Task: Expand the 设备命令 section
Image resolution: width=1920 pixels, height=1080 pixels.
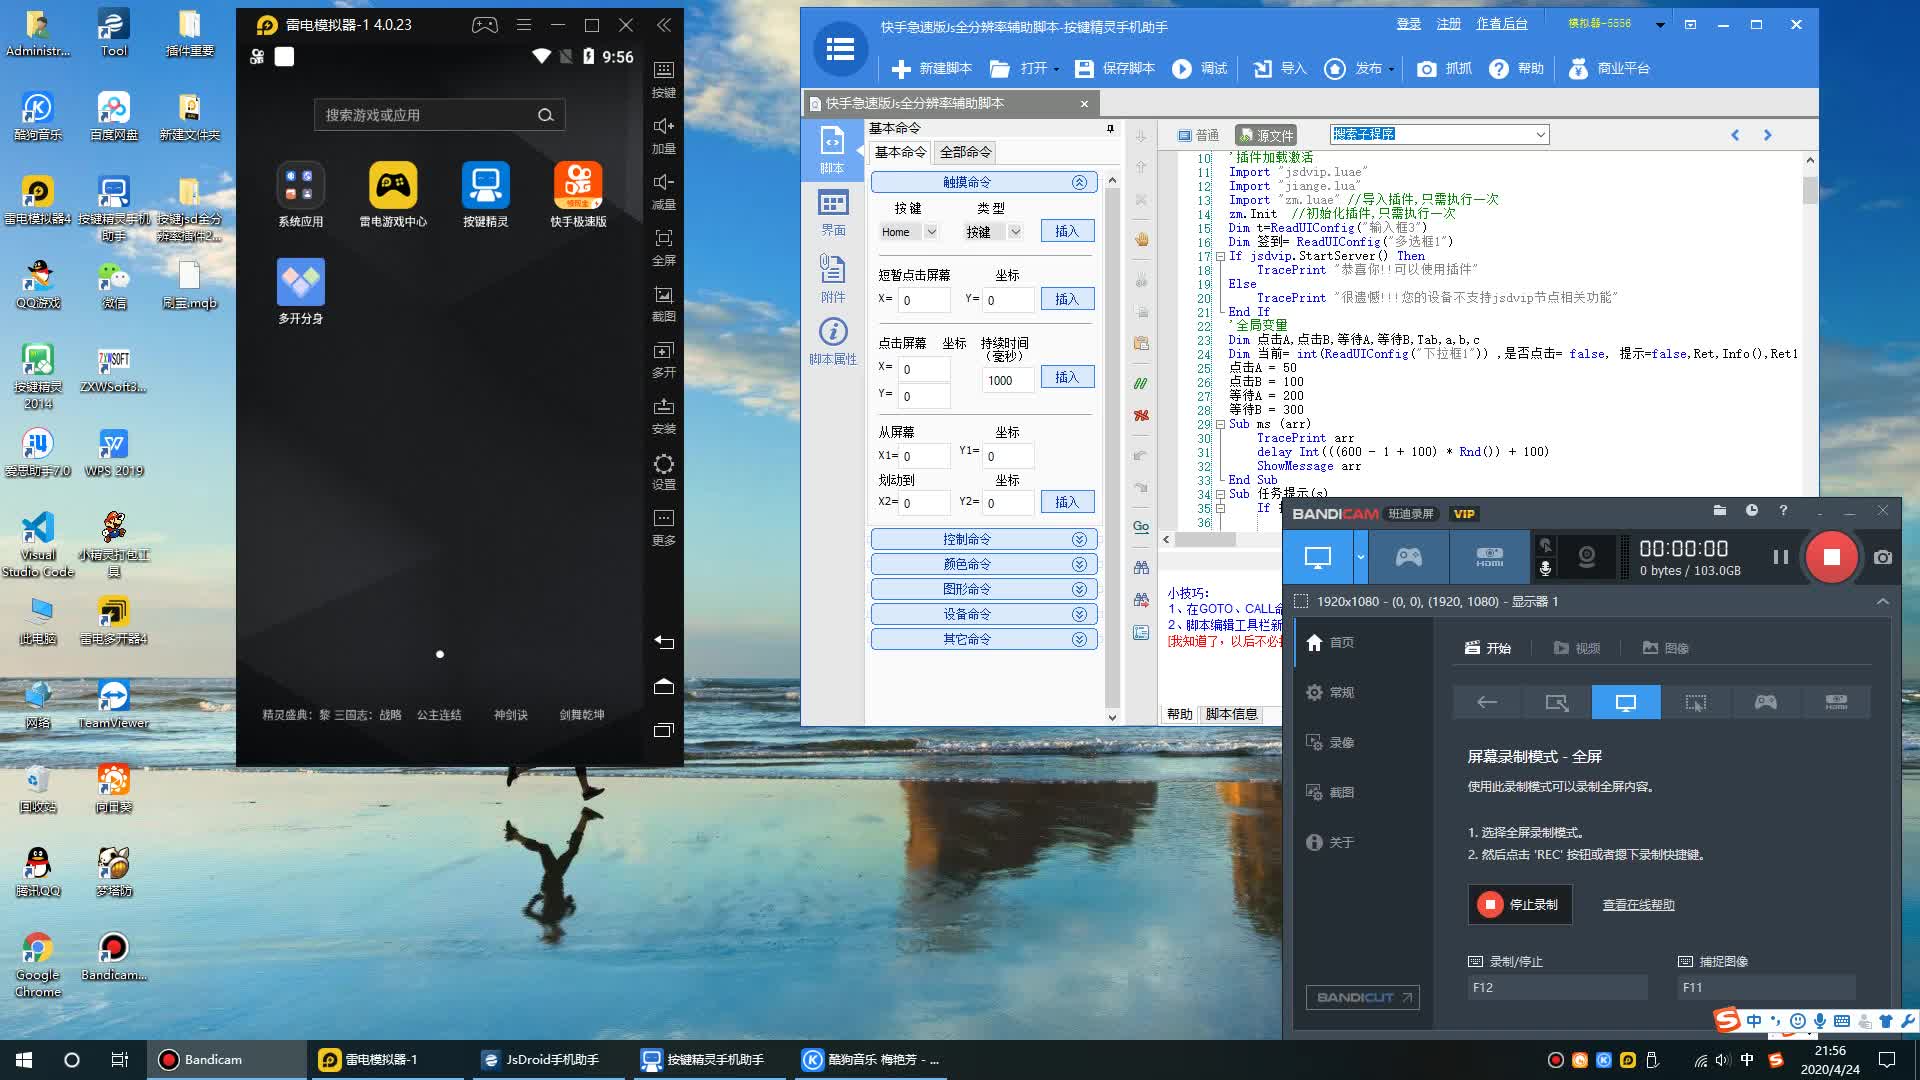Action: 984,614
